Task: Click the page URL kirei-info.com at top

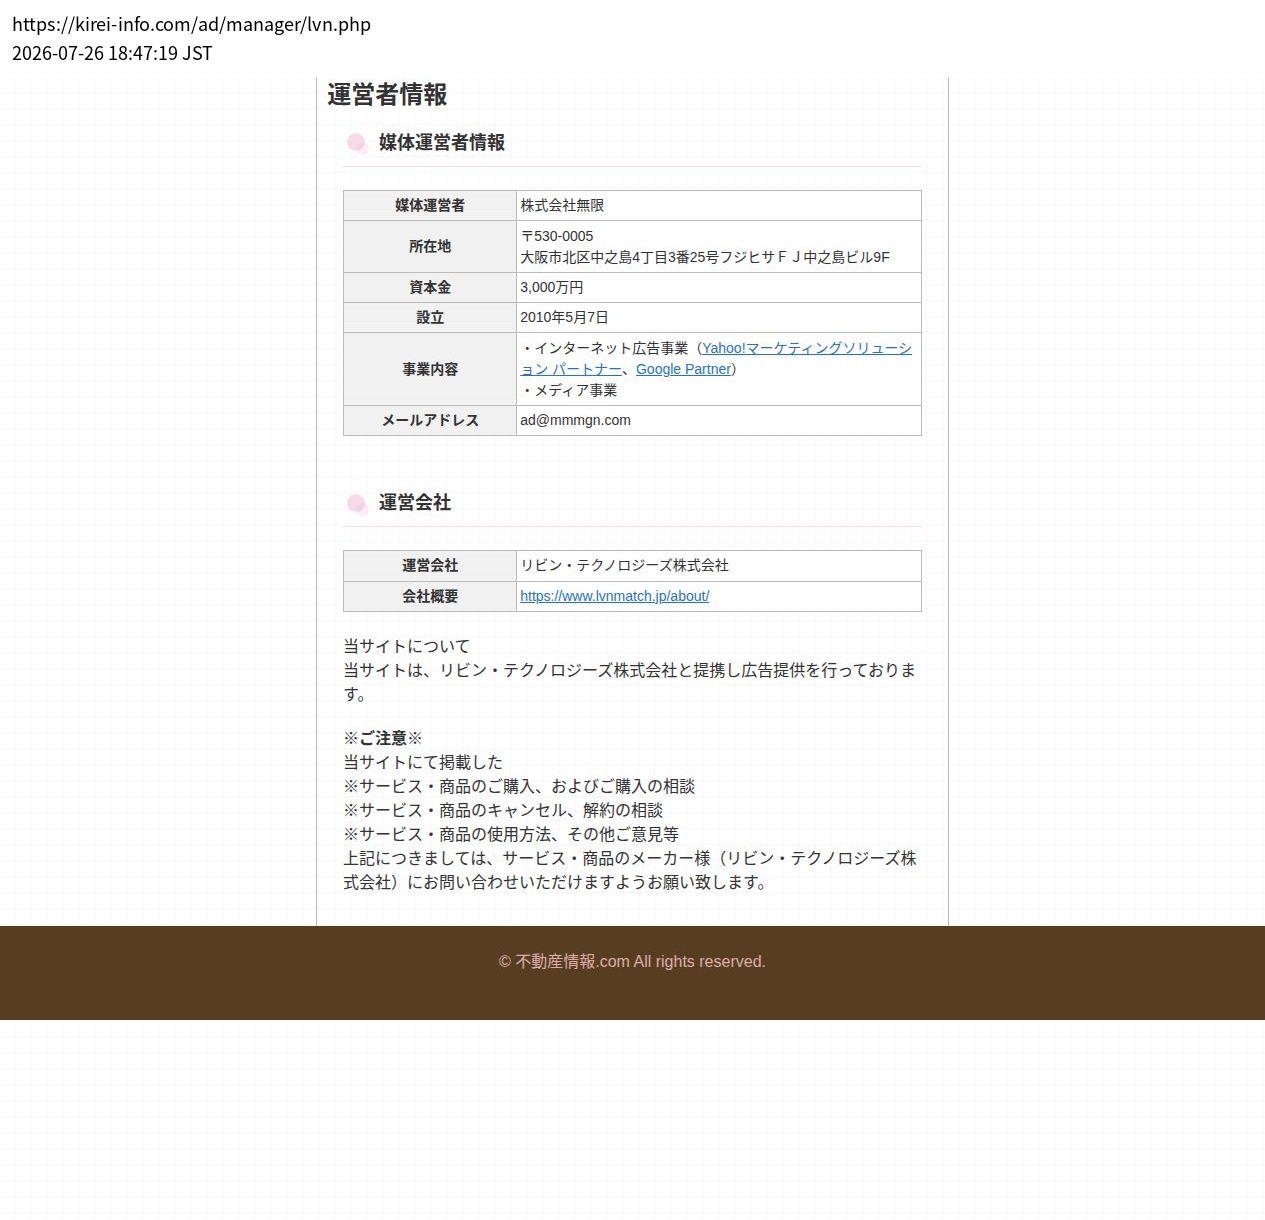Action: [x=191, y=24]
